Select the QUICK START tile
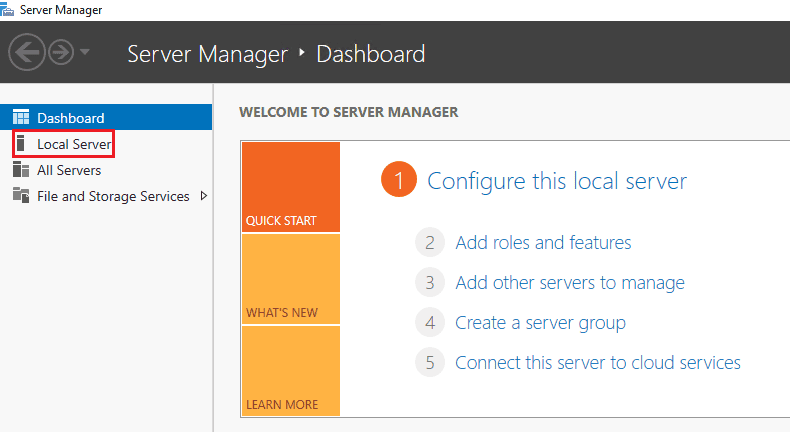This screenshot has width=790, height=432. (x=290, y=187)
